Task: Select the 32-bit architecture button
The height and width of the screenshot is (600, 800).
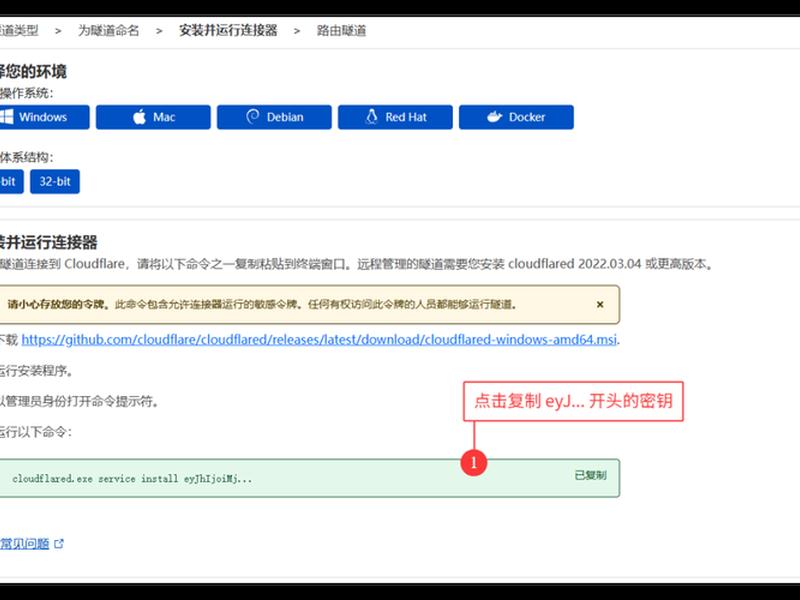Action: tap(55, 182)
